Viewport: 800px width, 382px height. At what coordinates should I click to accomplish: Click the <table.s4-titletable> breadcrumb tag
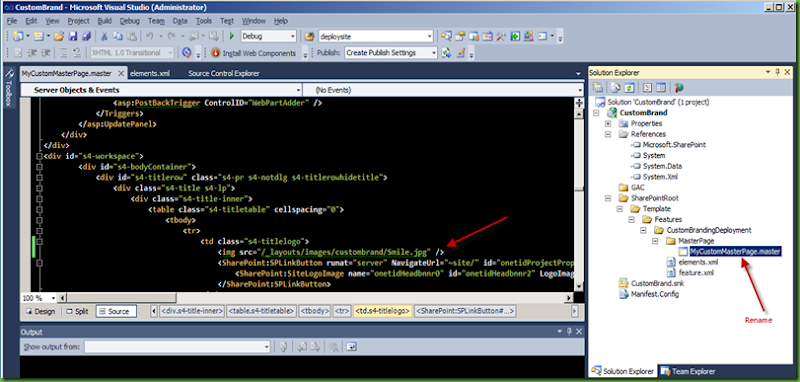click(x=261, y=311)
